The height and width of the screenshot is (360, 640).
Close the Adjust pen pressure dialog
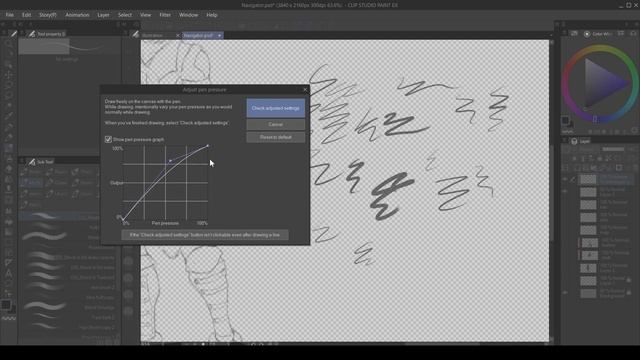[x=305, y=90]
